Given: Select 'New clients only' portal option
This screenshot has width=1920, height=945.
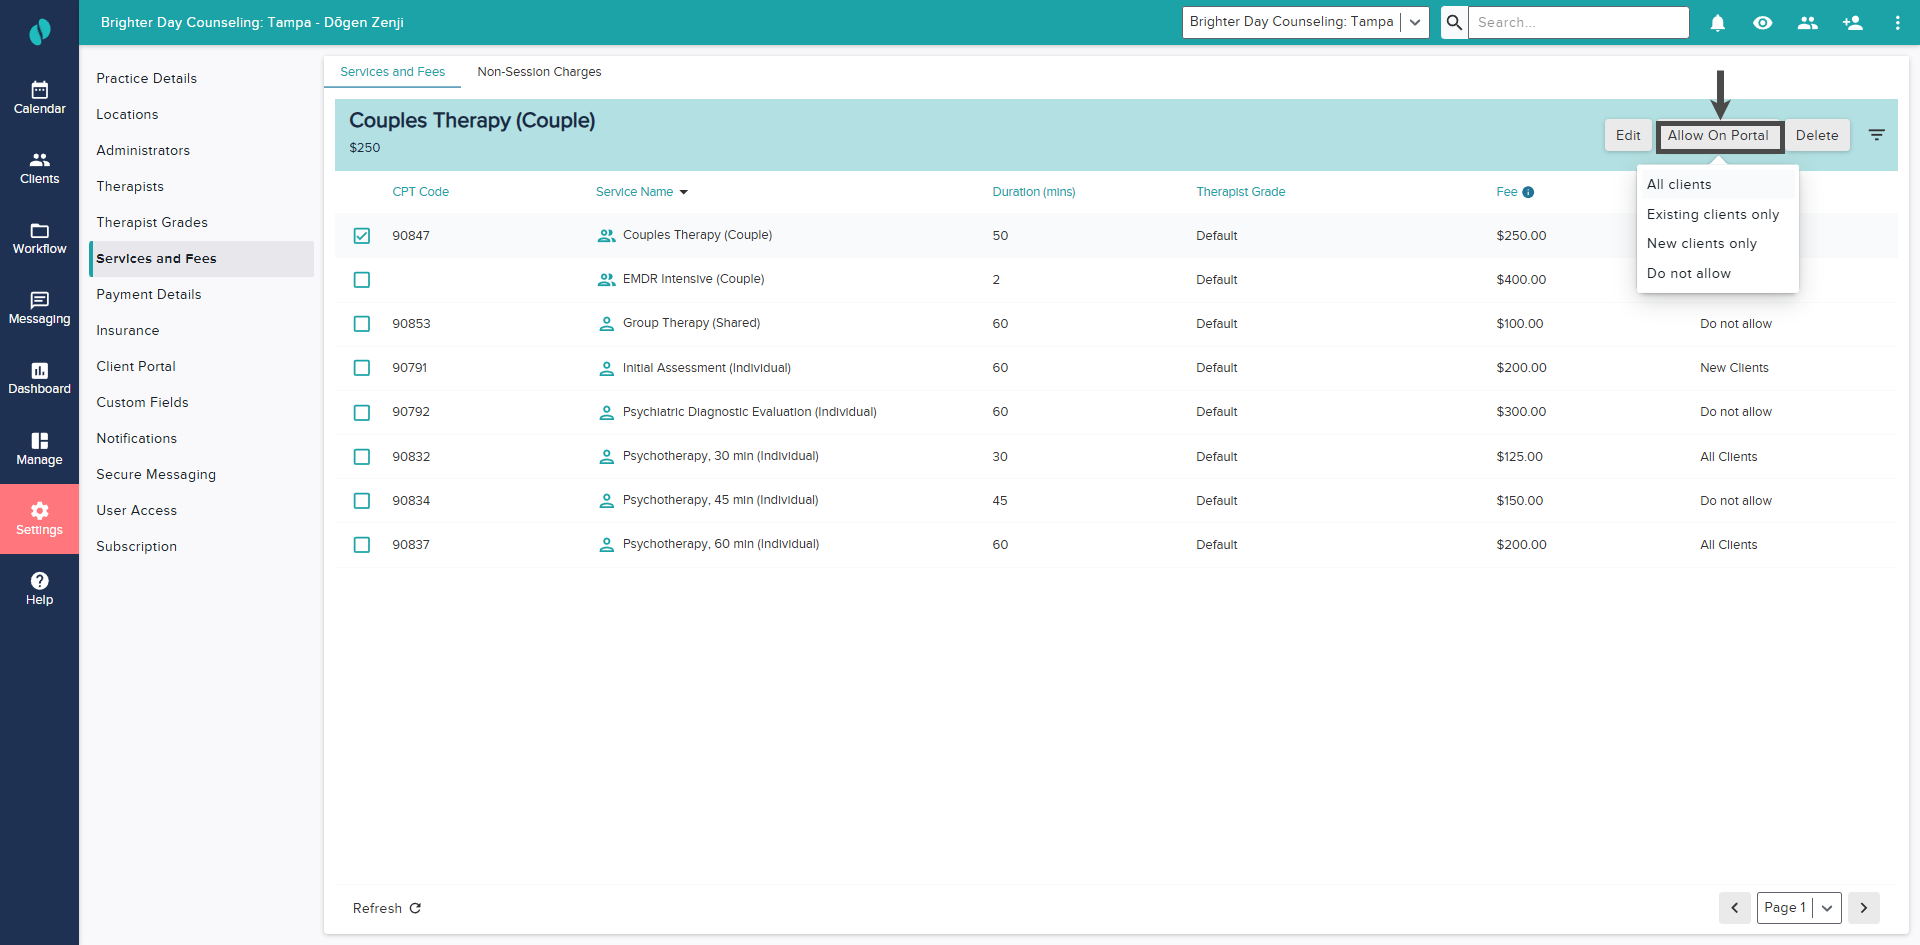Looking at the screenshot, I should 1717,244.
